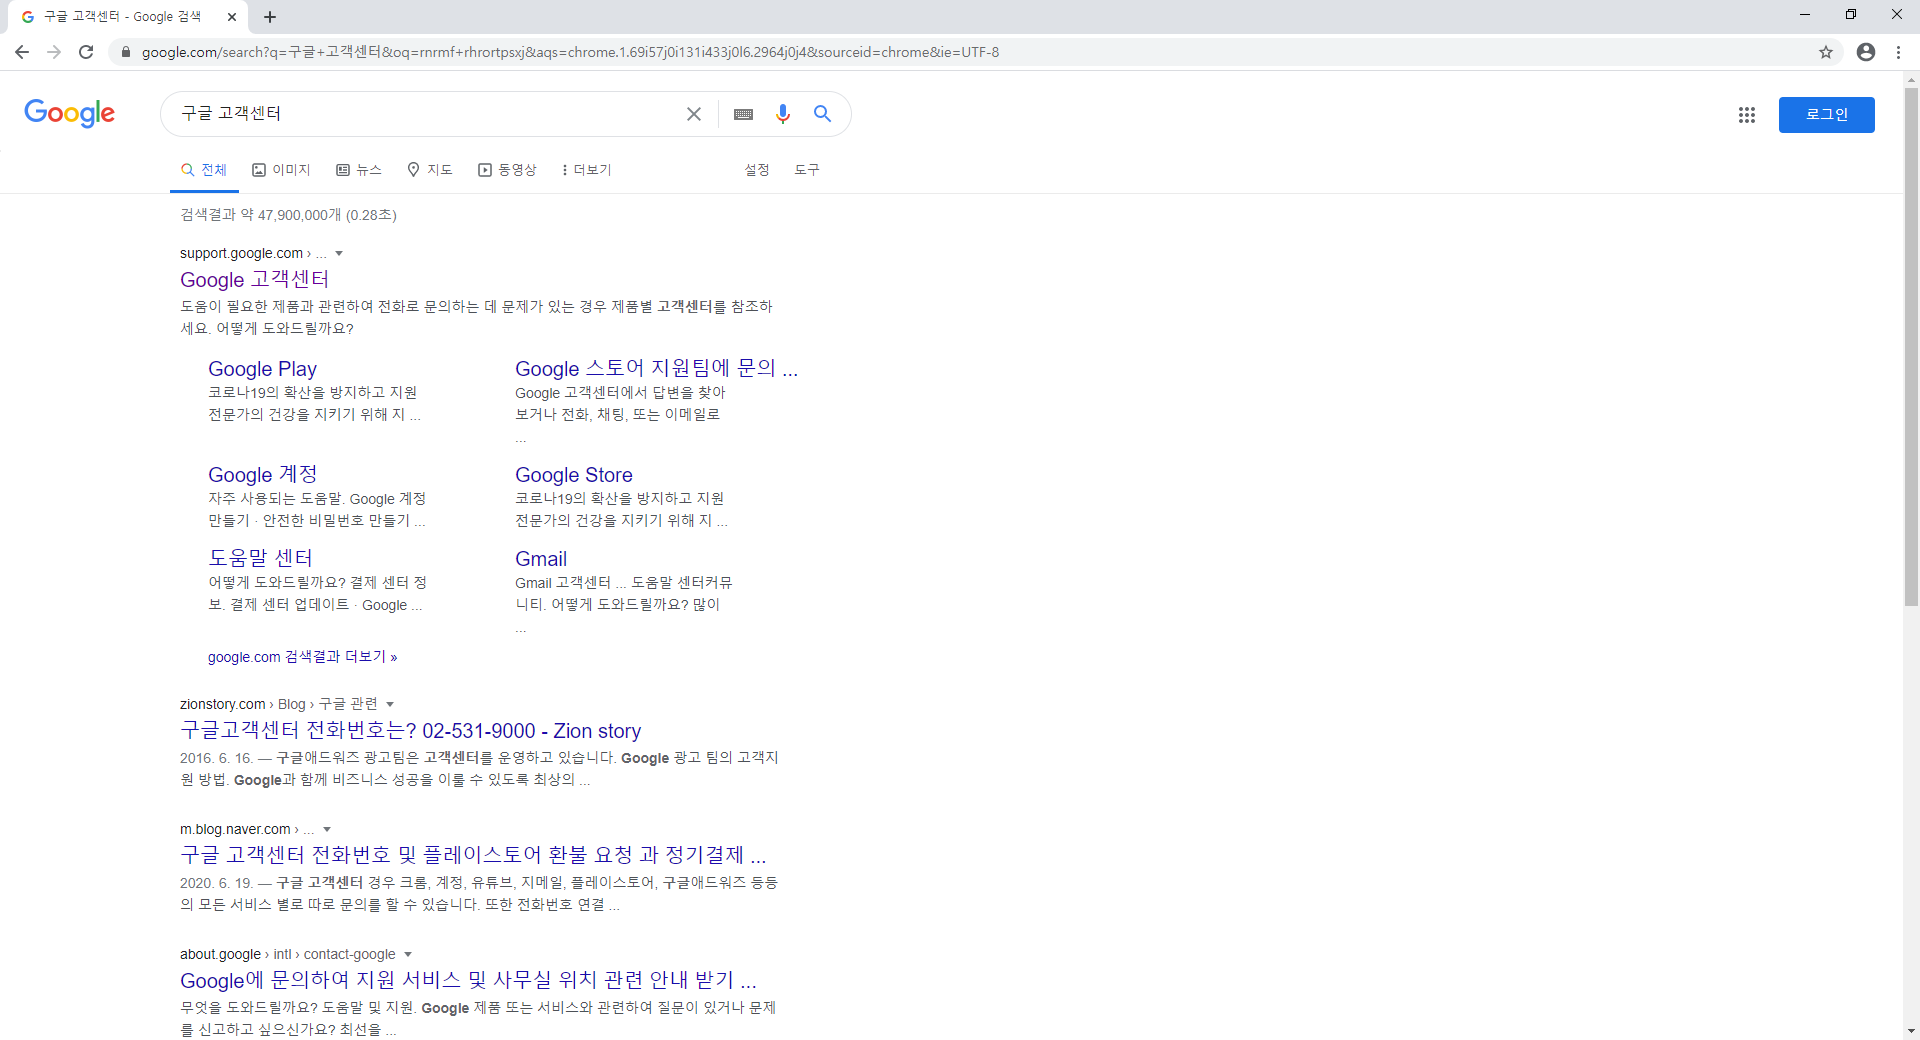Open 설정 search settings
The image size is (1920, 1040).
[757, 170]
